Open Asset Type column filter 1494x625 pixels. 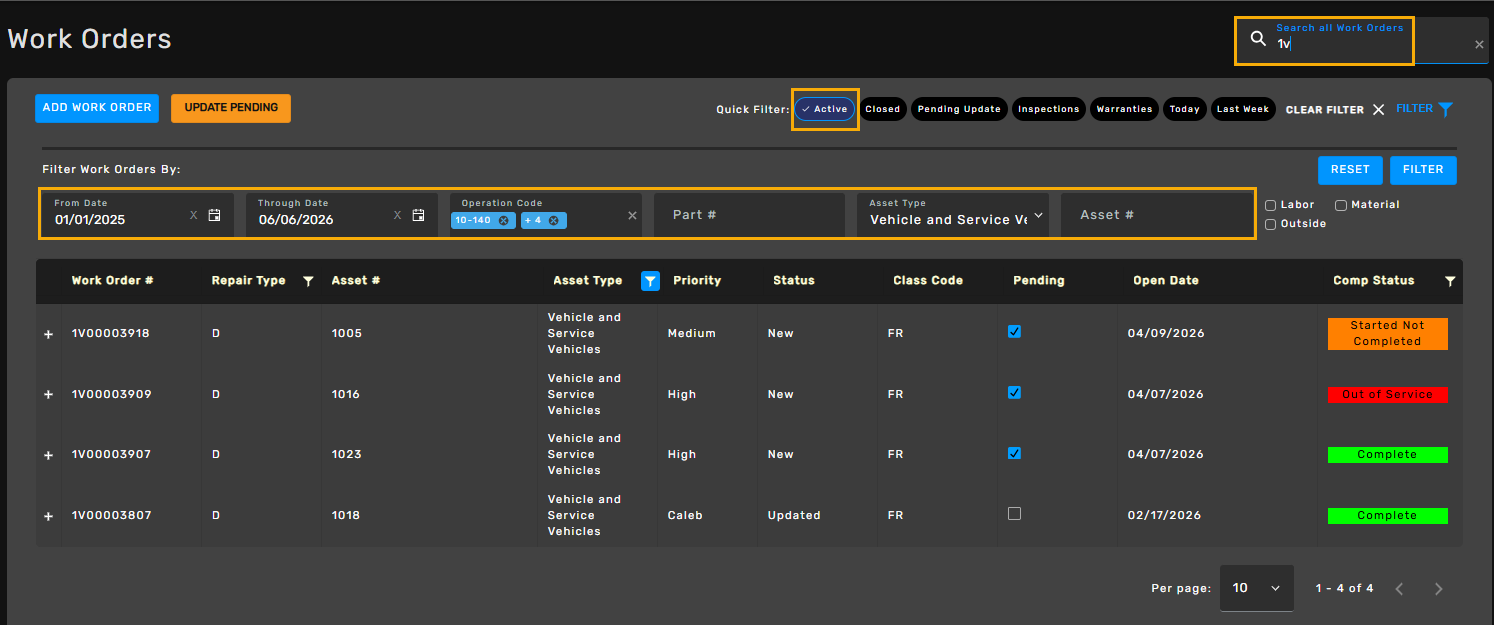tap(650, 282)
